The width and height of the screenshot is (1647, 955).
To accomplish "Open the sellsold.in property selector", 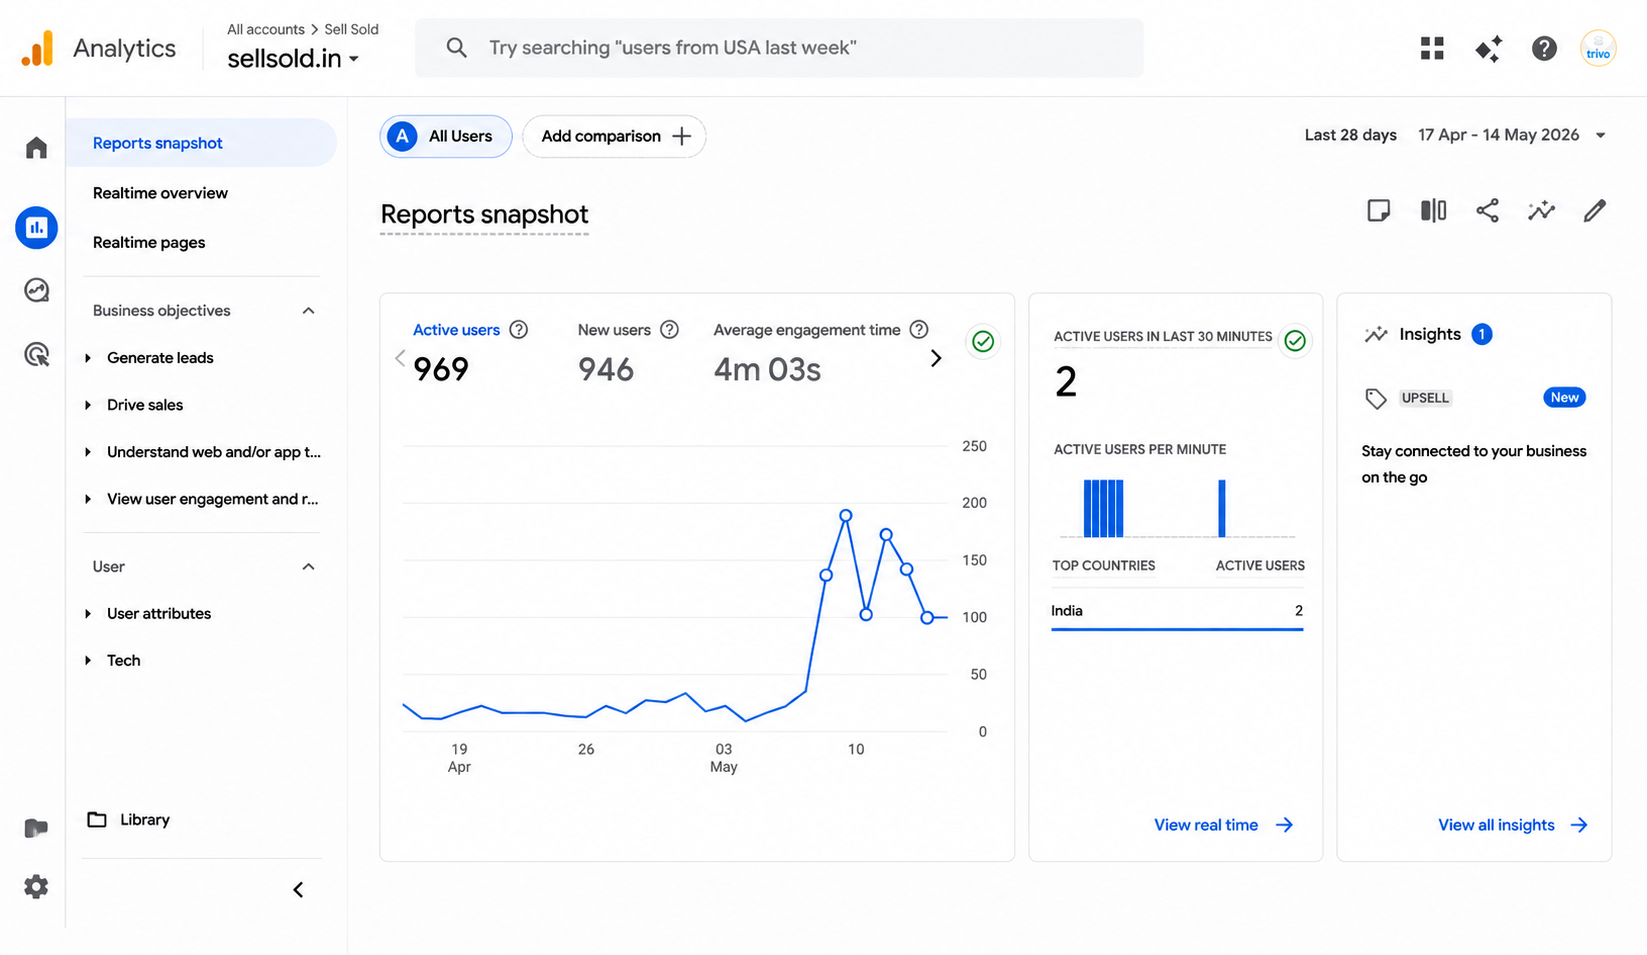I will click(x=293, y=59).
